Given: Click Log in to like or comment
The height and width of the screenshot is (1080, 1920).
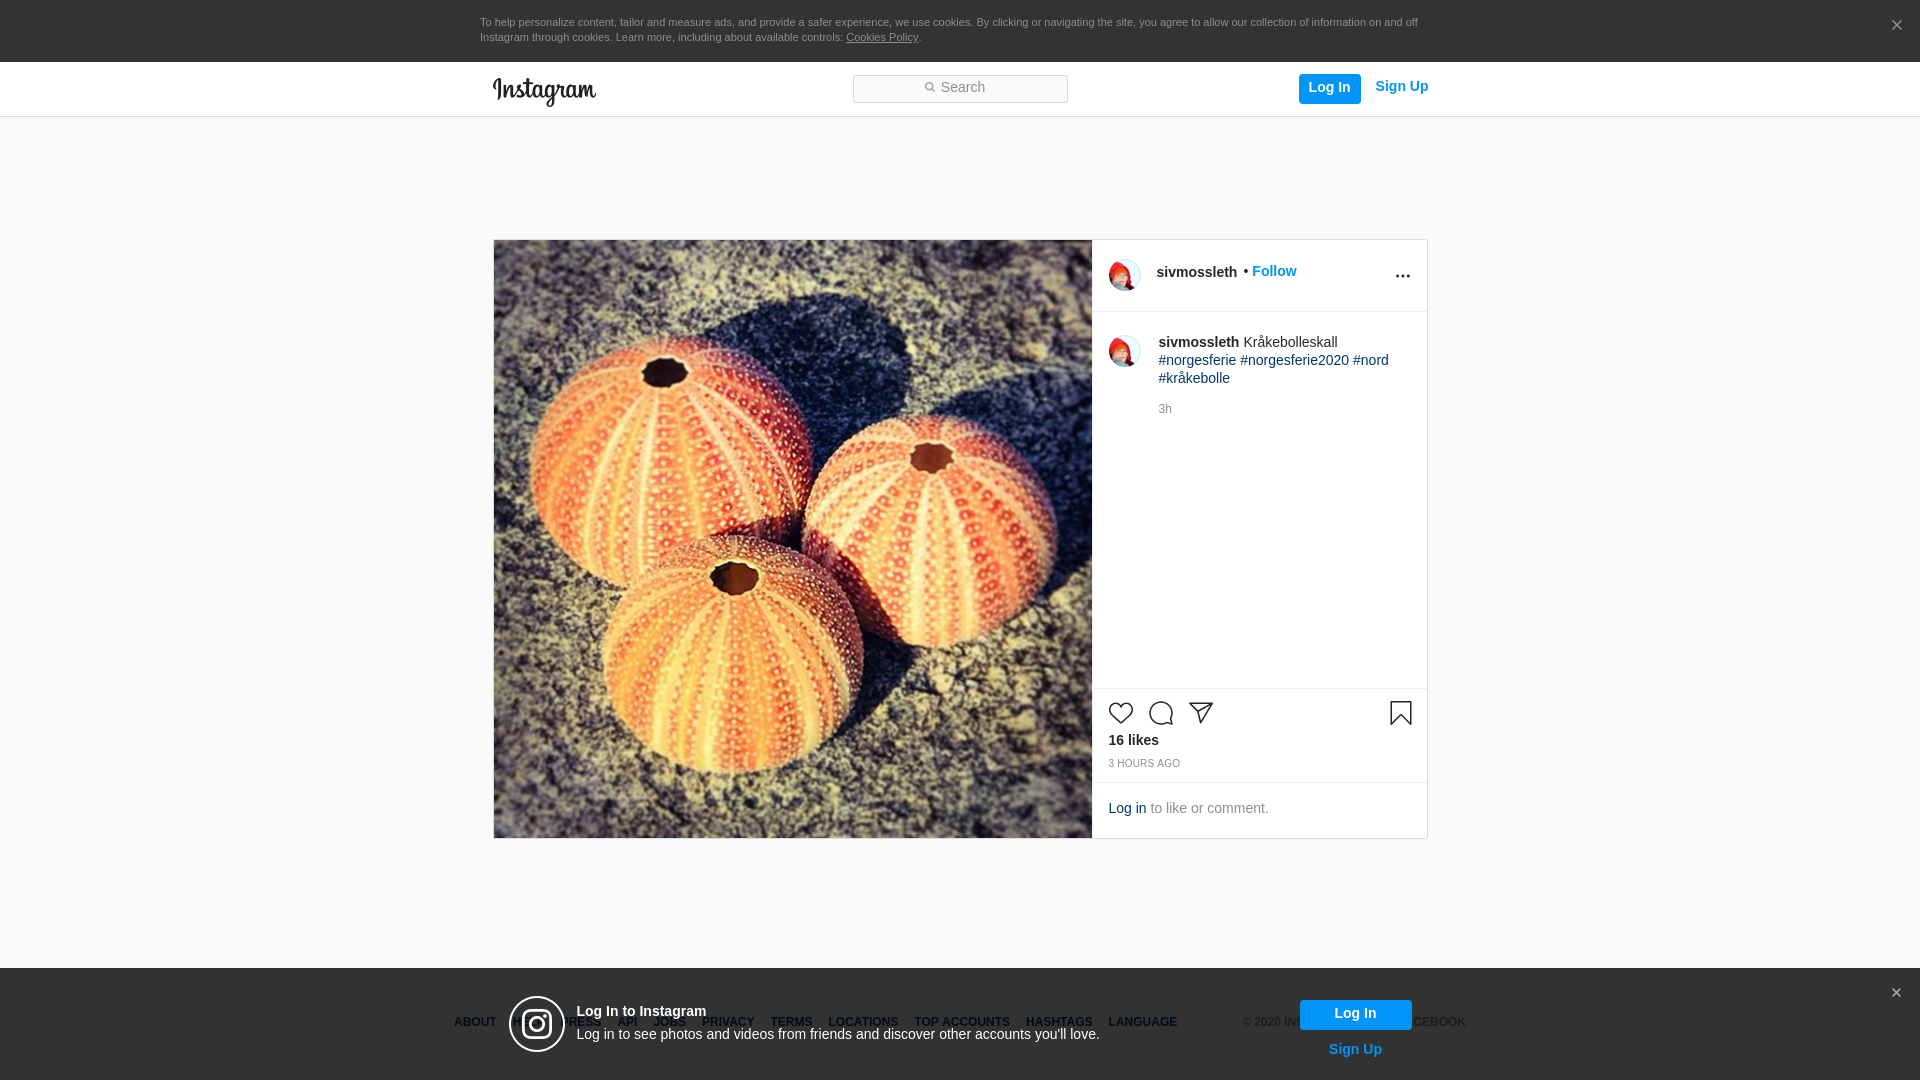Looking at the screenshot, I should (1127, 808).
